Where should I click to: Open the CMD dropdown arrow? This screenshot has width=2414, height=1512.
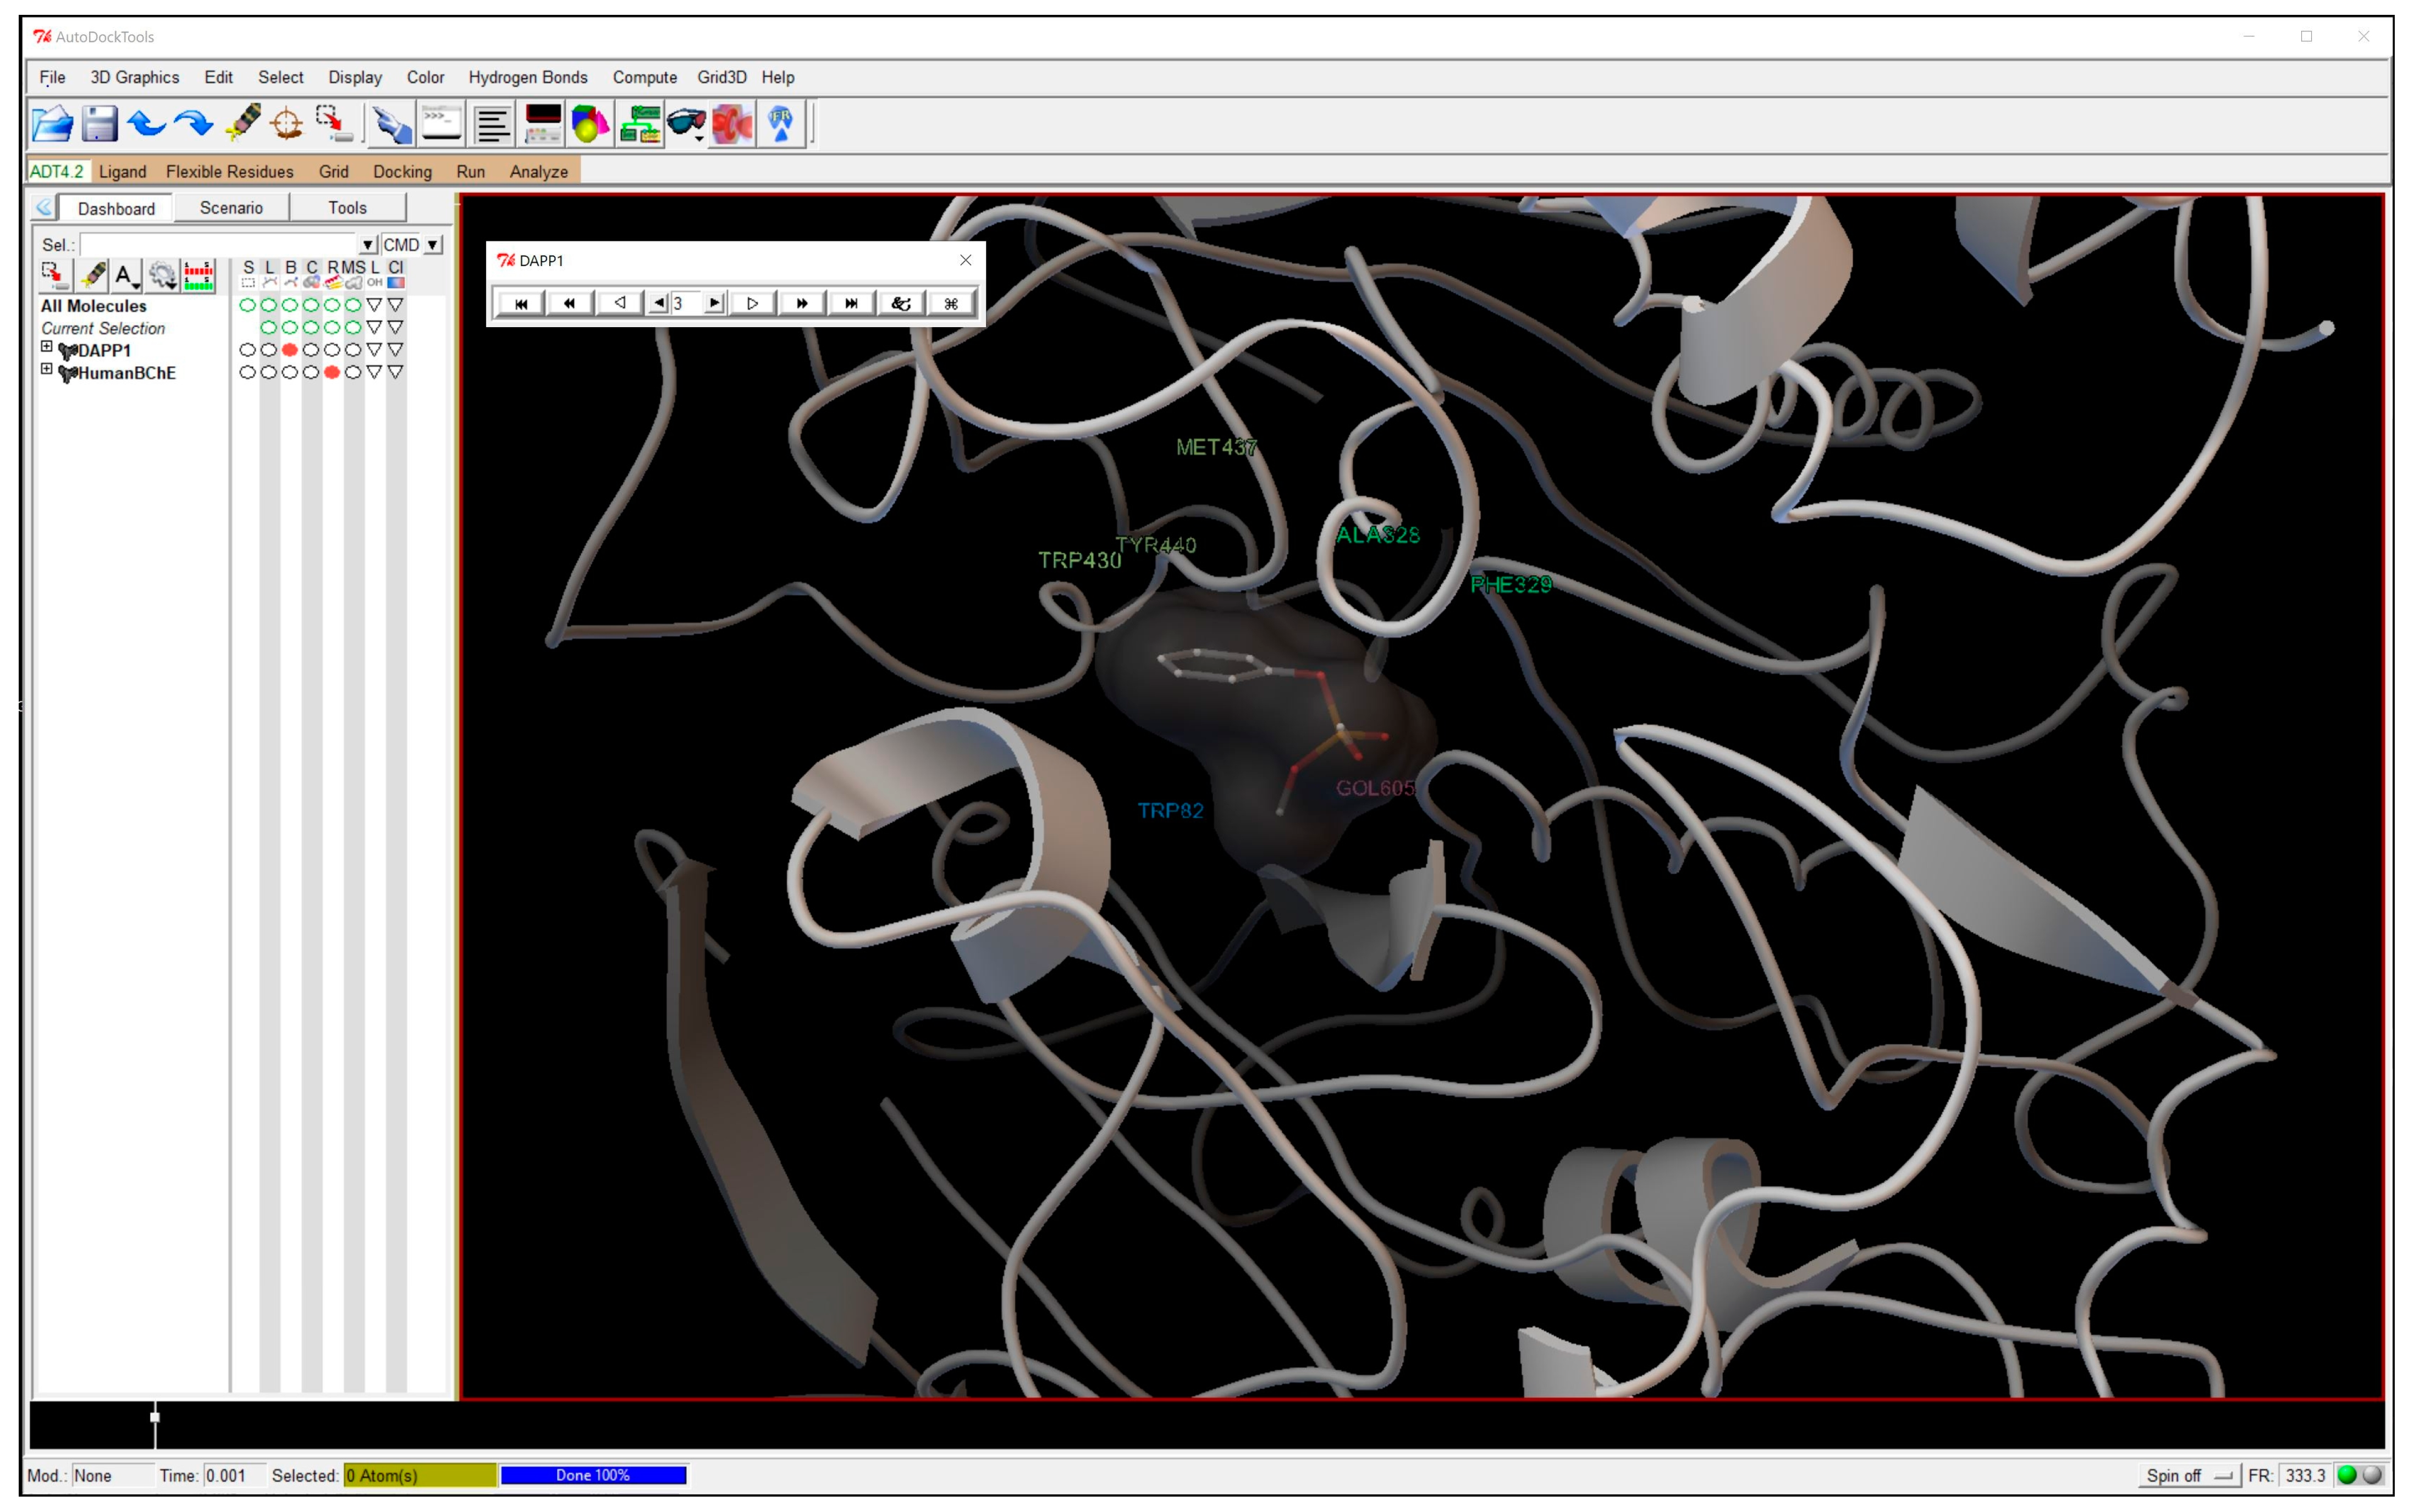click(433, 245)
